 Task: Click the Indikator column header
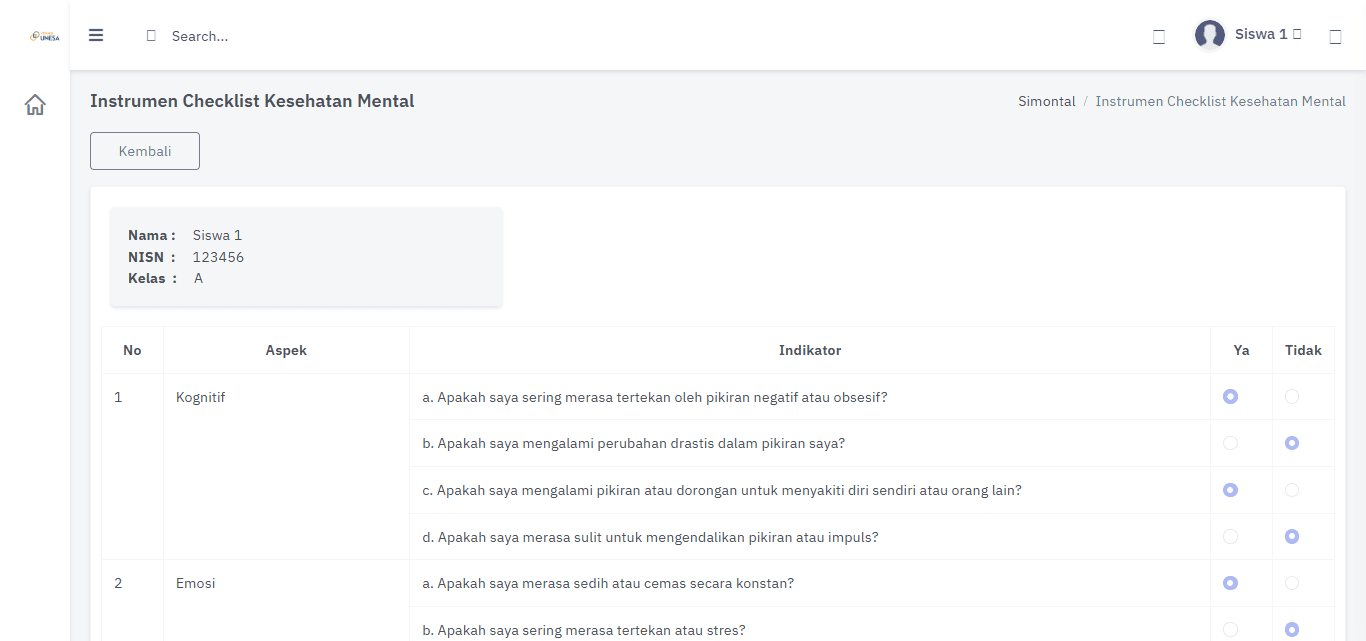pos(810,350)
